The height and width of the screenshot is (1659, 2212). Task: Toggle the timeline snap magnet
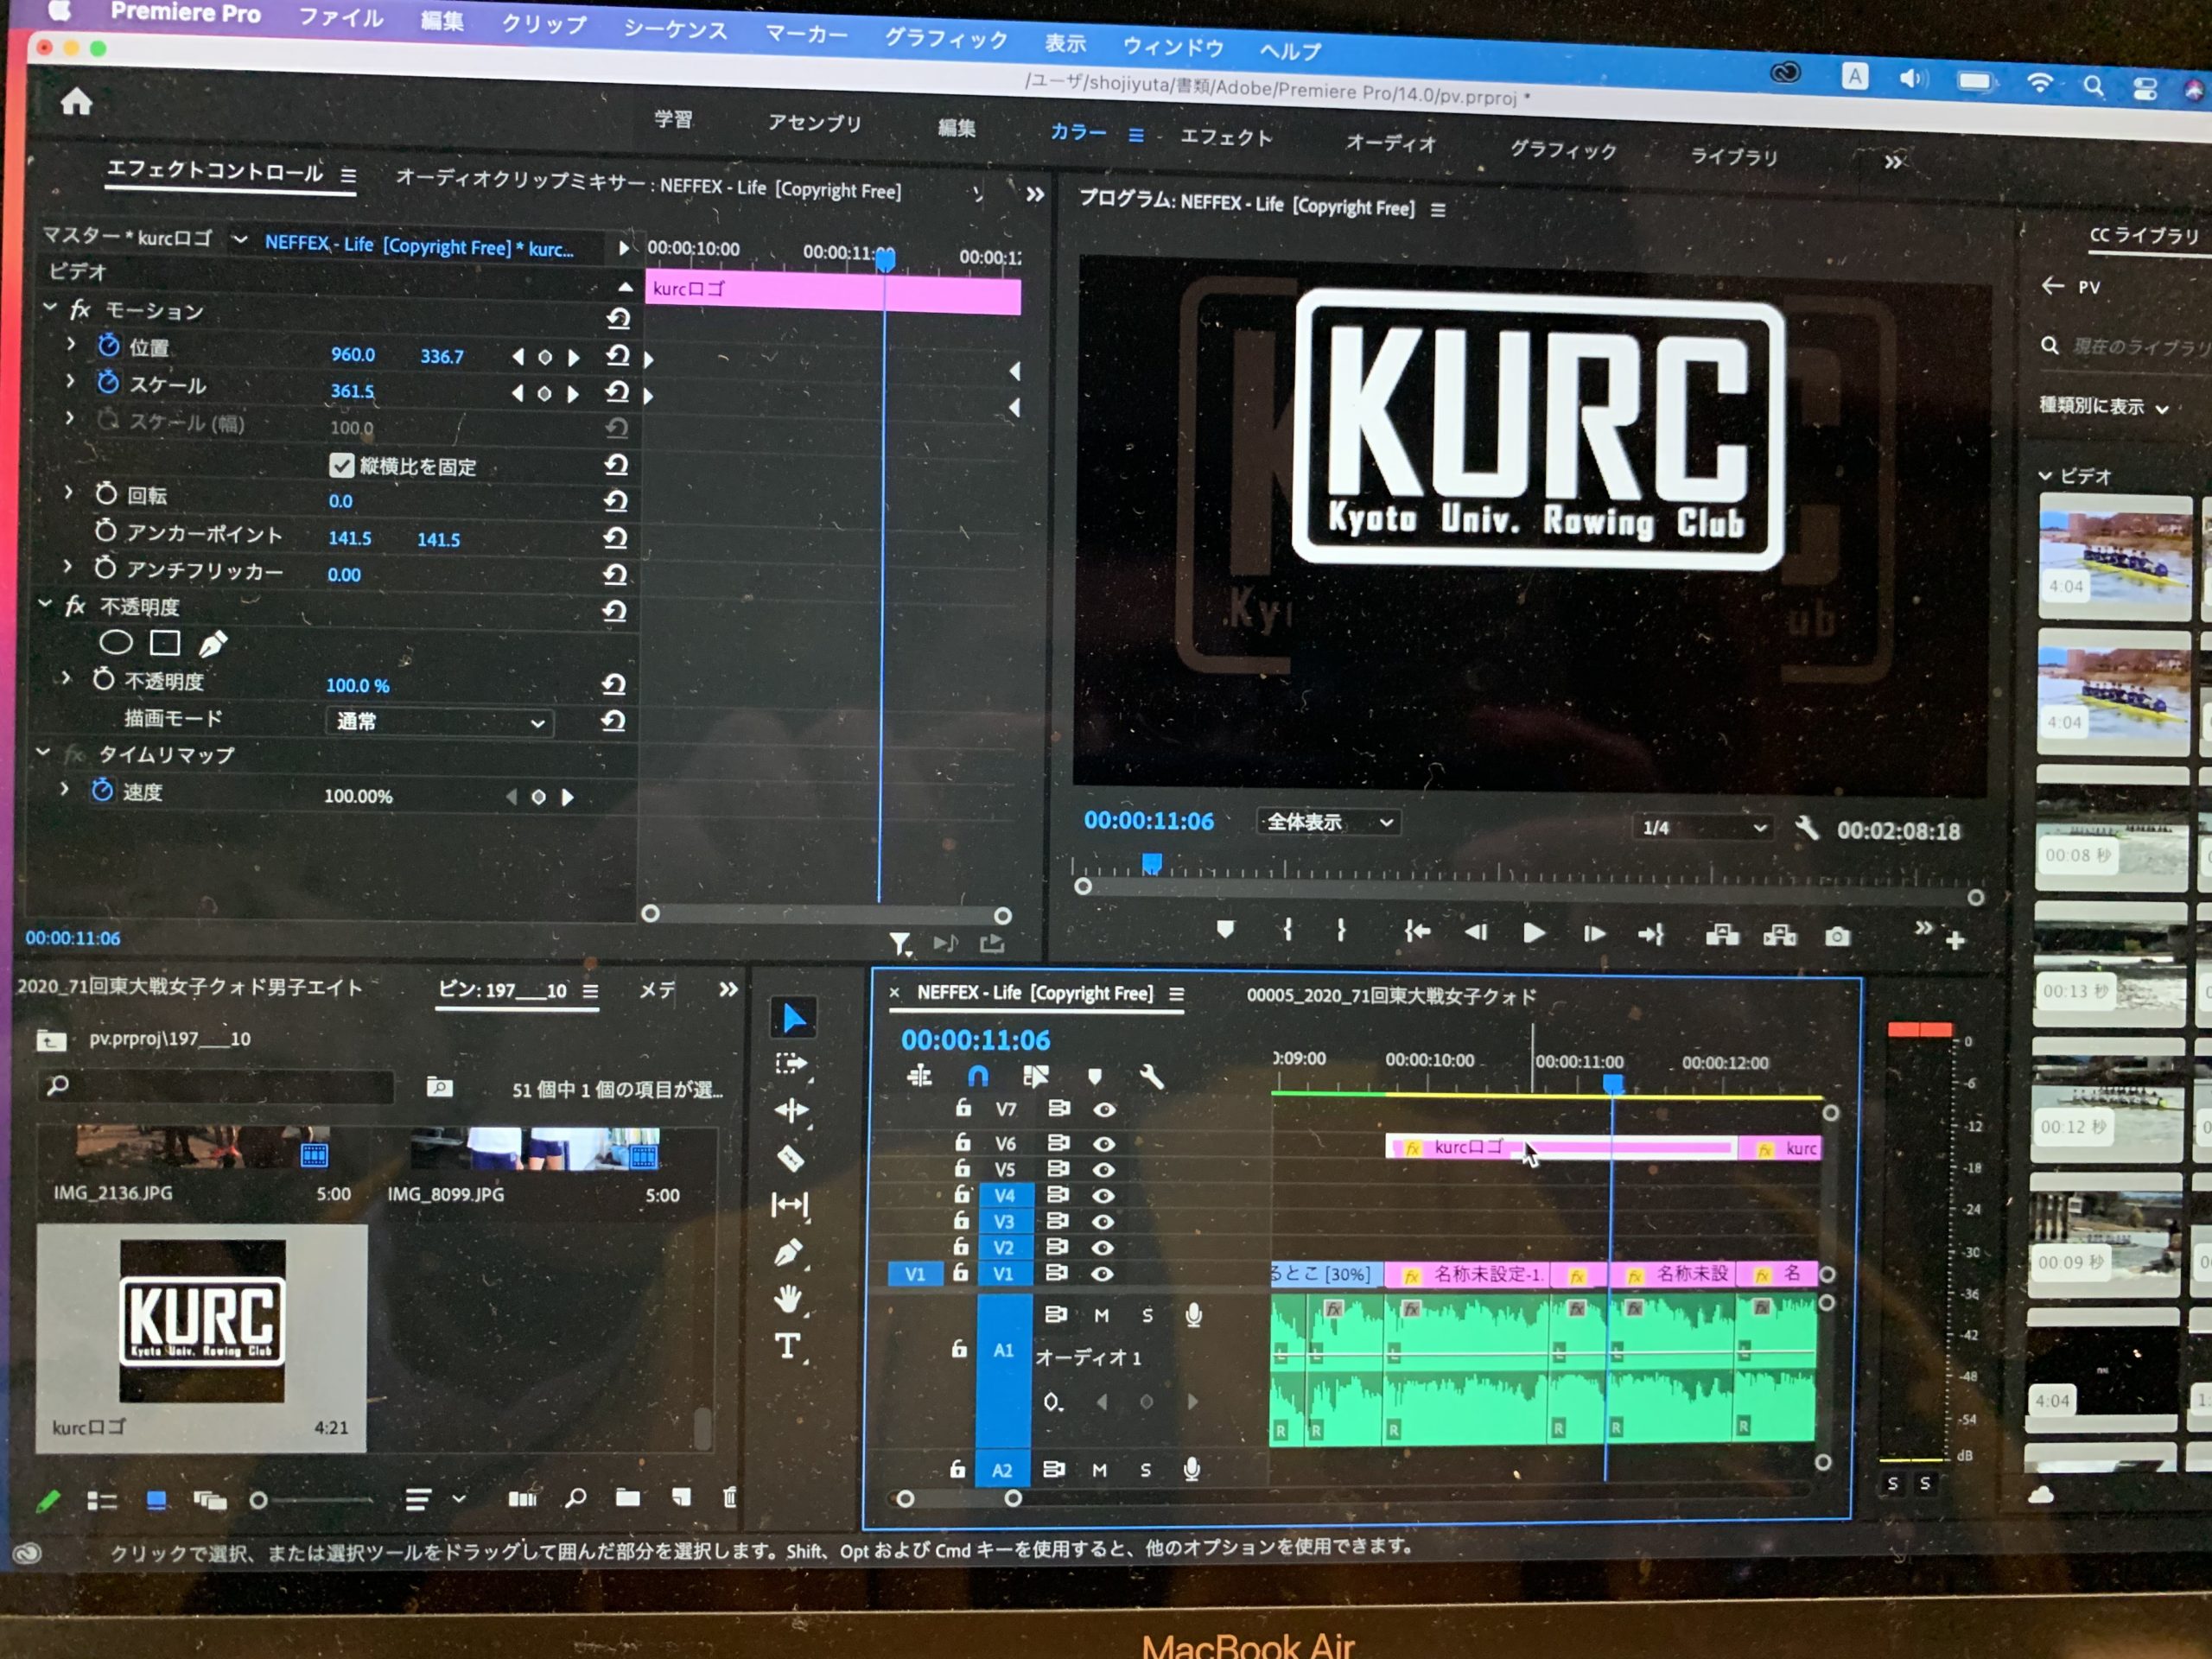point(978,1075)
